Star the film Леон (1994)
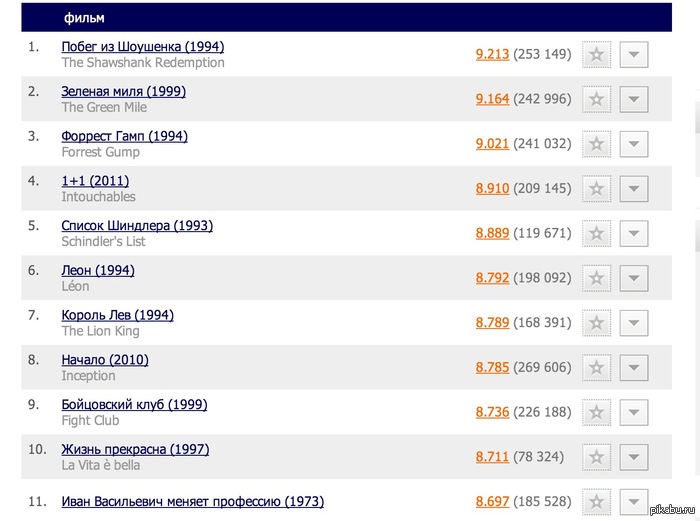Image resolution: width=700 pixels, height=521 pixels. (x=596, y=279)
